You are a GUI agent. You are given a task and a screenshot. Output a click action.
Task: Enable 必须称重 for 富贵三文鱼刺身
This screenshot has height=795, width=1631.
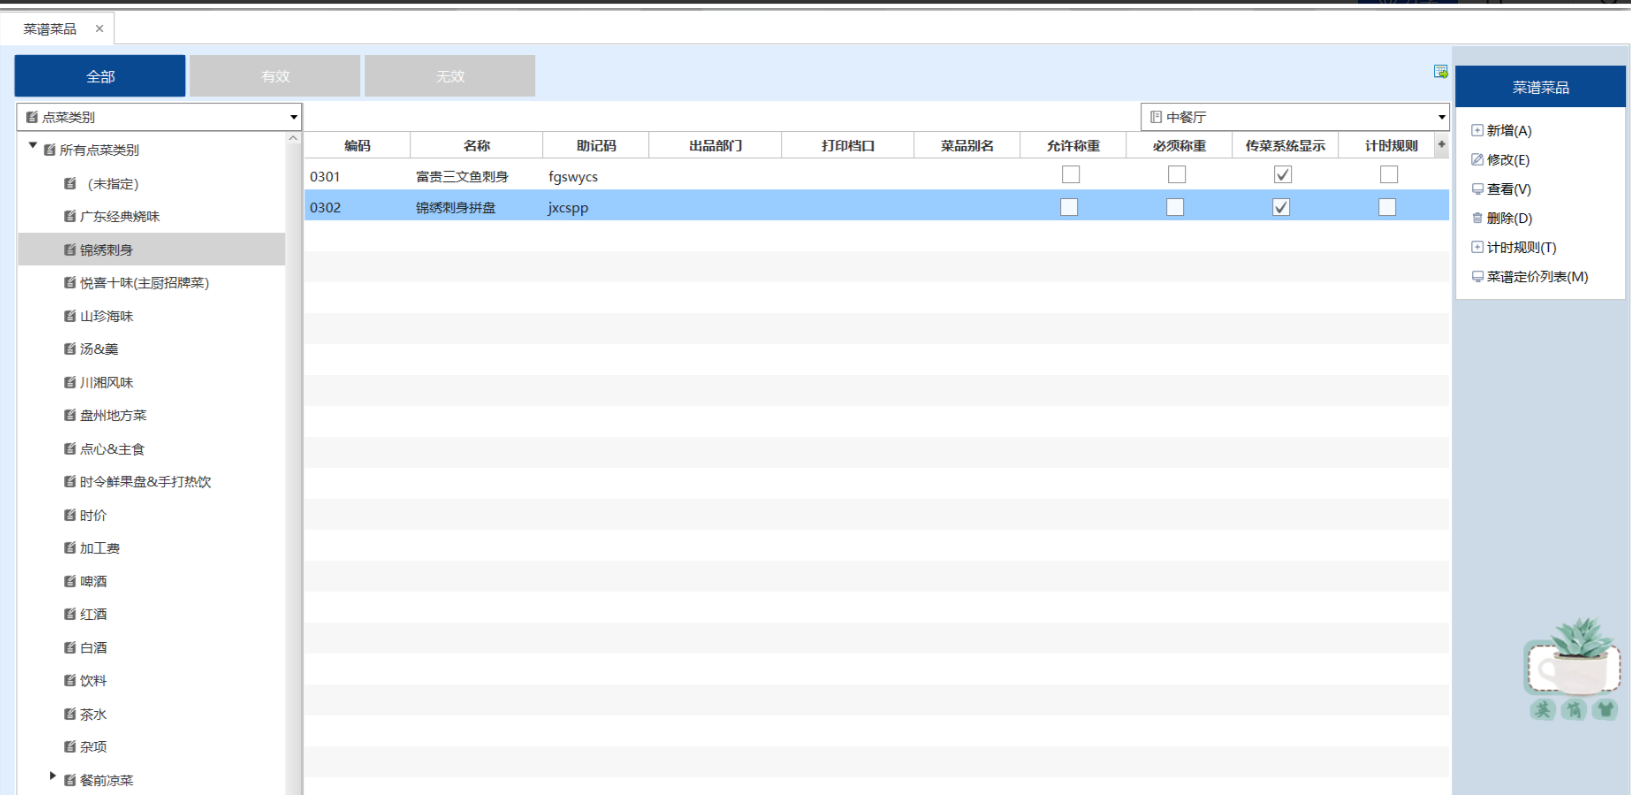click(1177, 175)
